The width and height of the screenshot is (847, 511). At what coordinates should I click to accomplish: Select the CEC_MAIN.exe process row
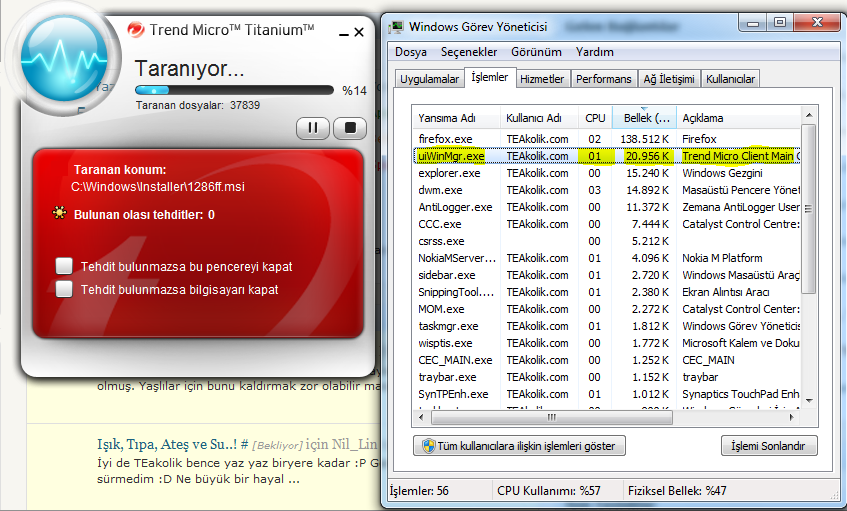(x=607, y=360)
